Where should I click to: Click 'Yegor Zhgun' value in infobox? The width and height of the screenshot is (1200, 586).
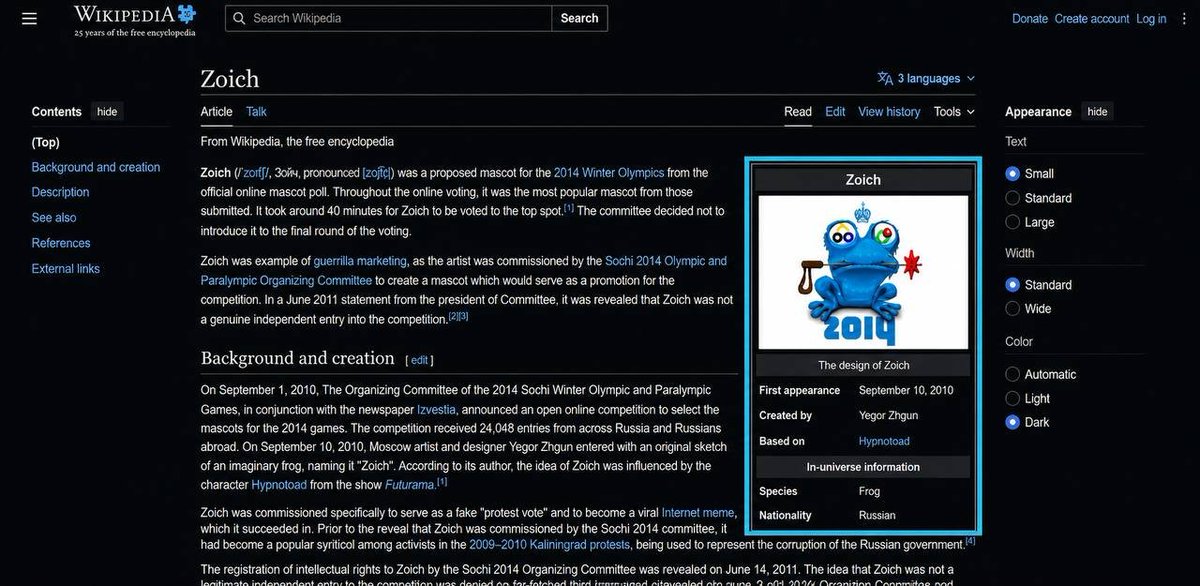point(888,416)
